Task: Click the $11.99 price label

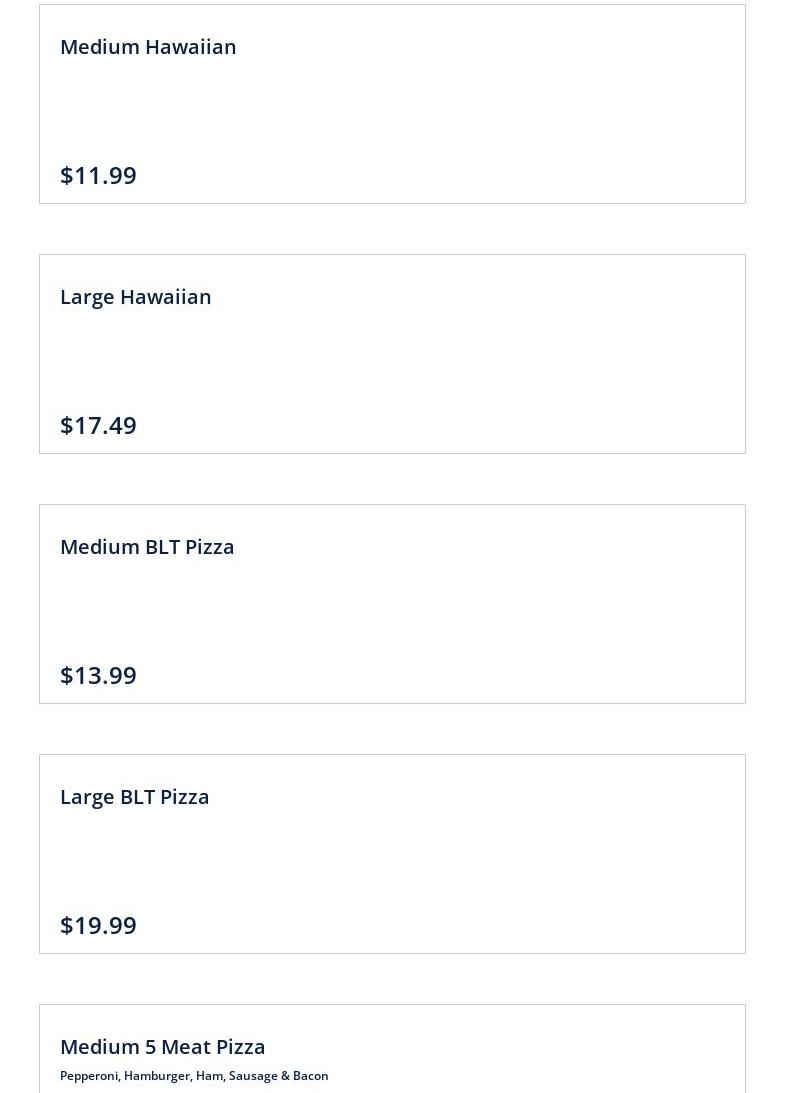Action: (x=98, y=175)
